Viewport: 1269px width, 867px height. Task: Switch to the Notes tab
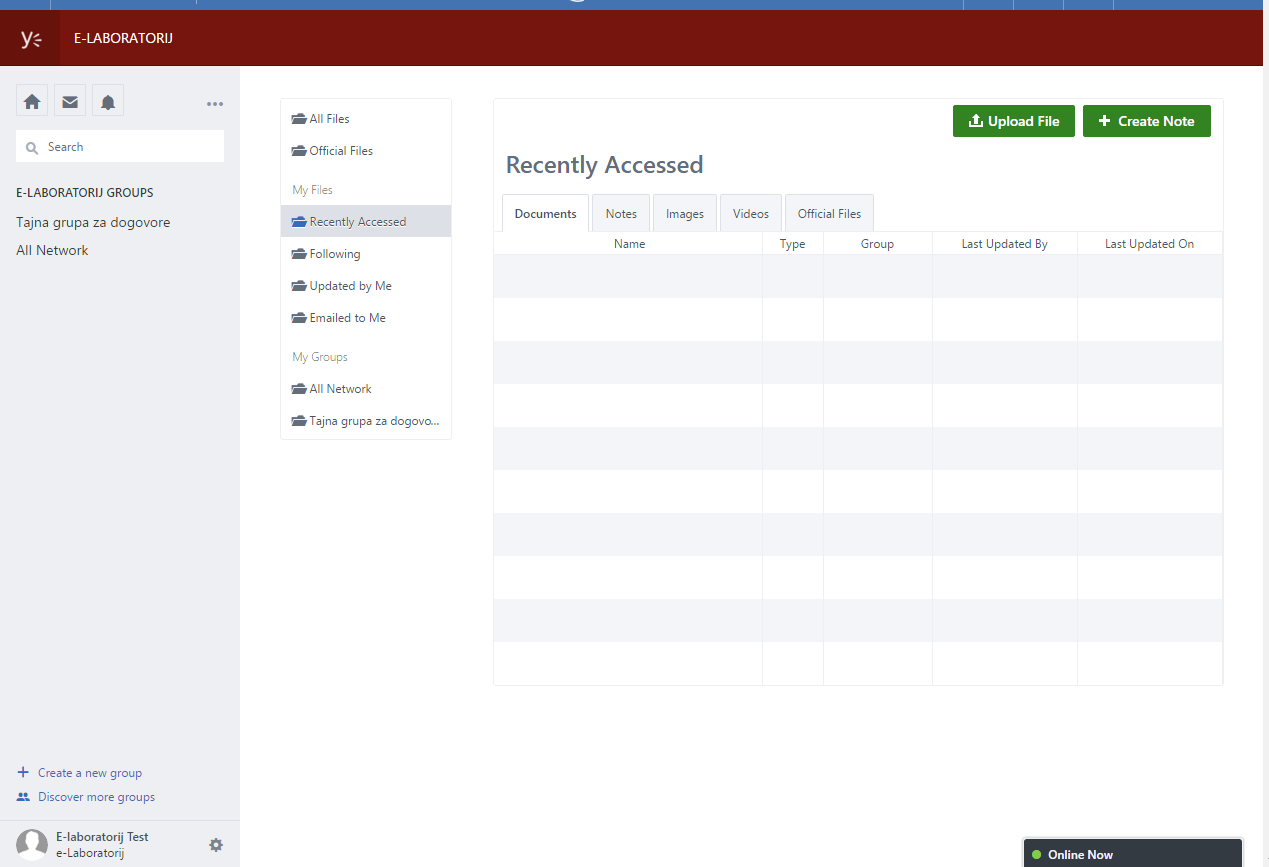tap(621, 214)
